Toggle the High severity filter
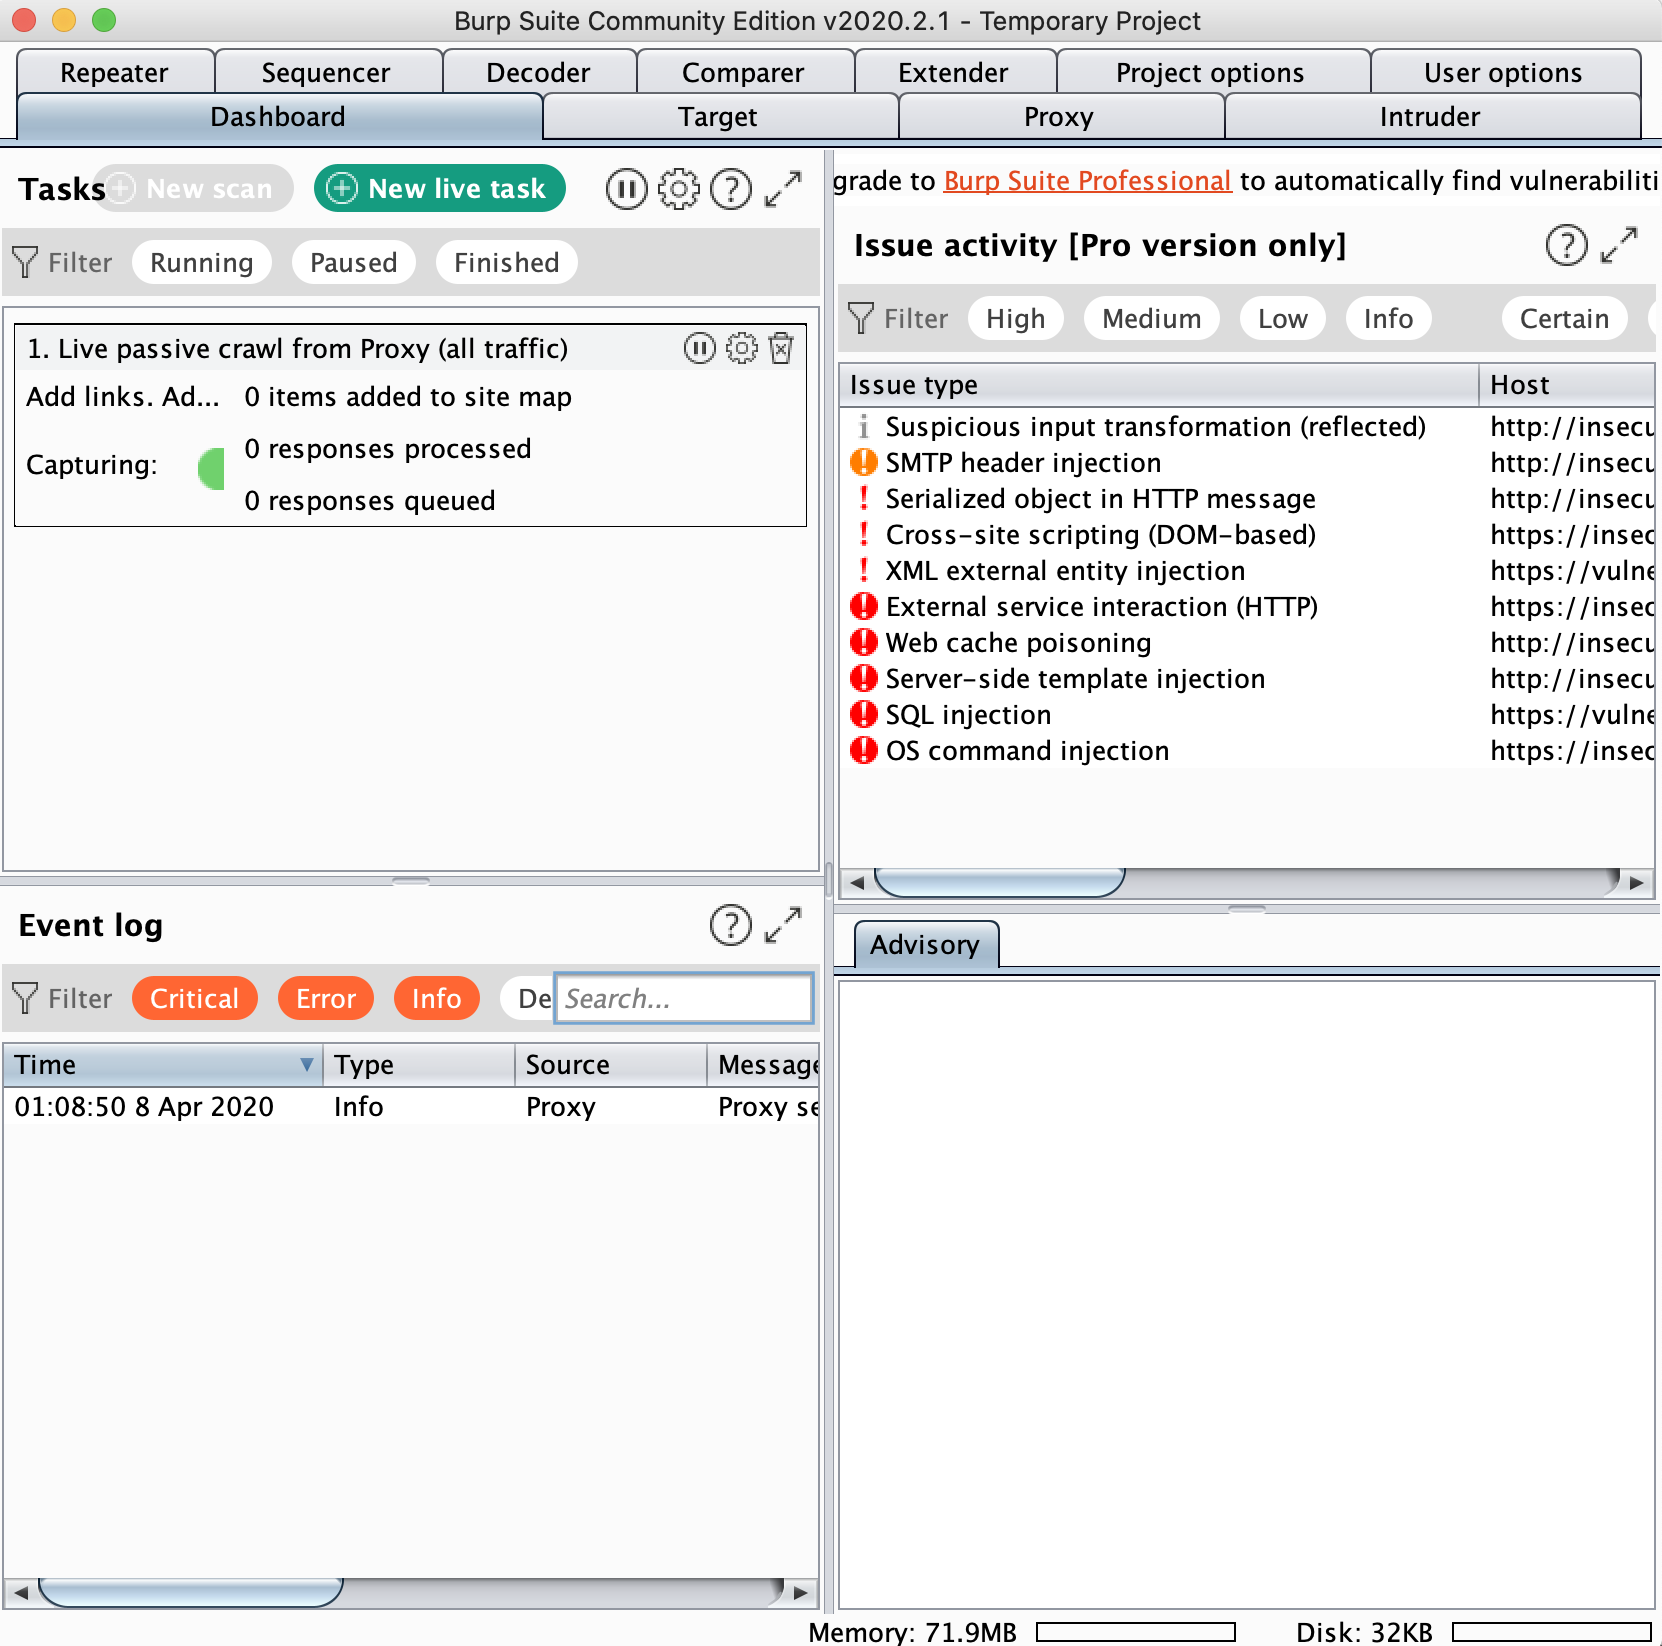 (1015, 319)
